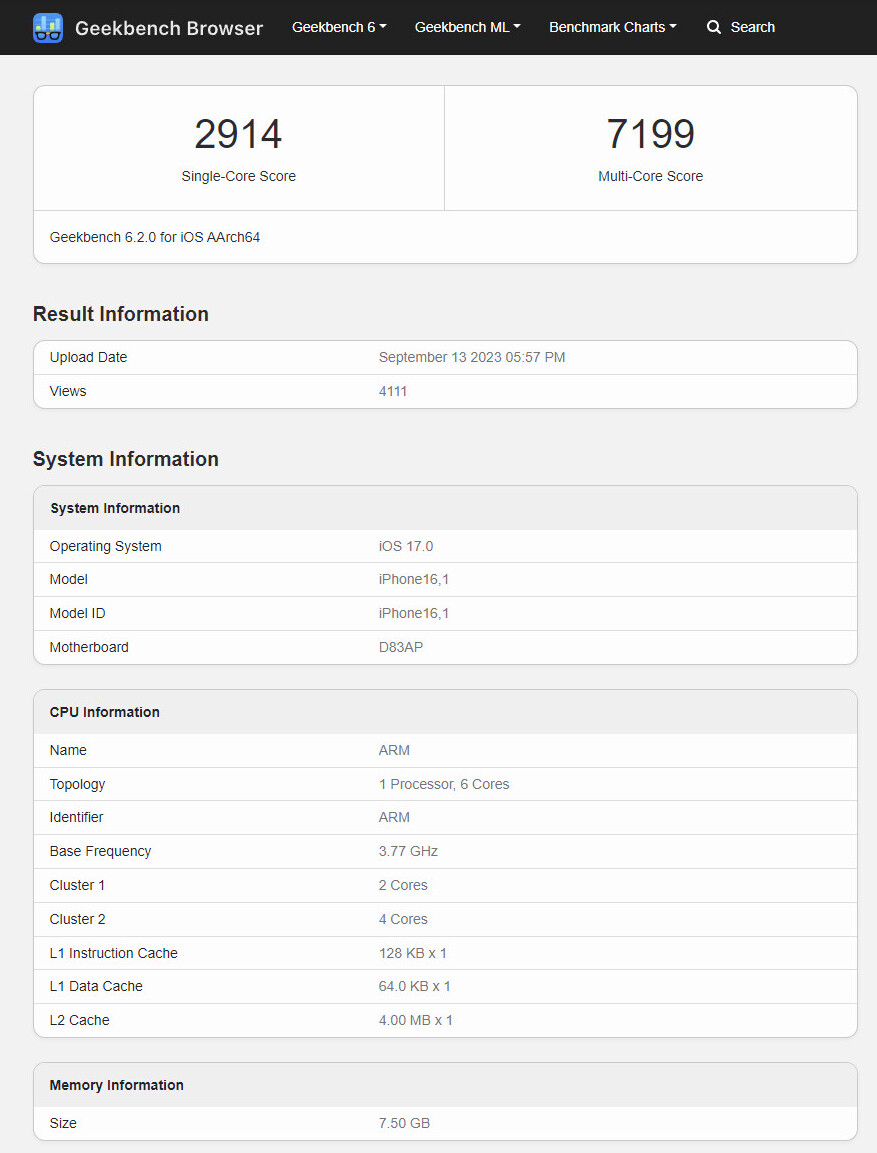The width and height of the screenshot is (877, 1153).
Task: Open the Benchmark Charts dropdown
Action: [x=612, y=27]
